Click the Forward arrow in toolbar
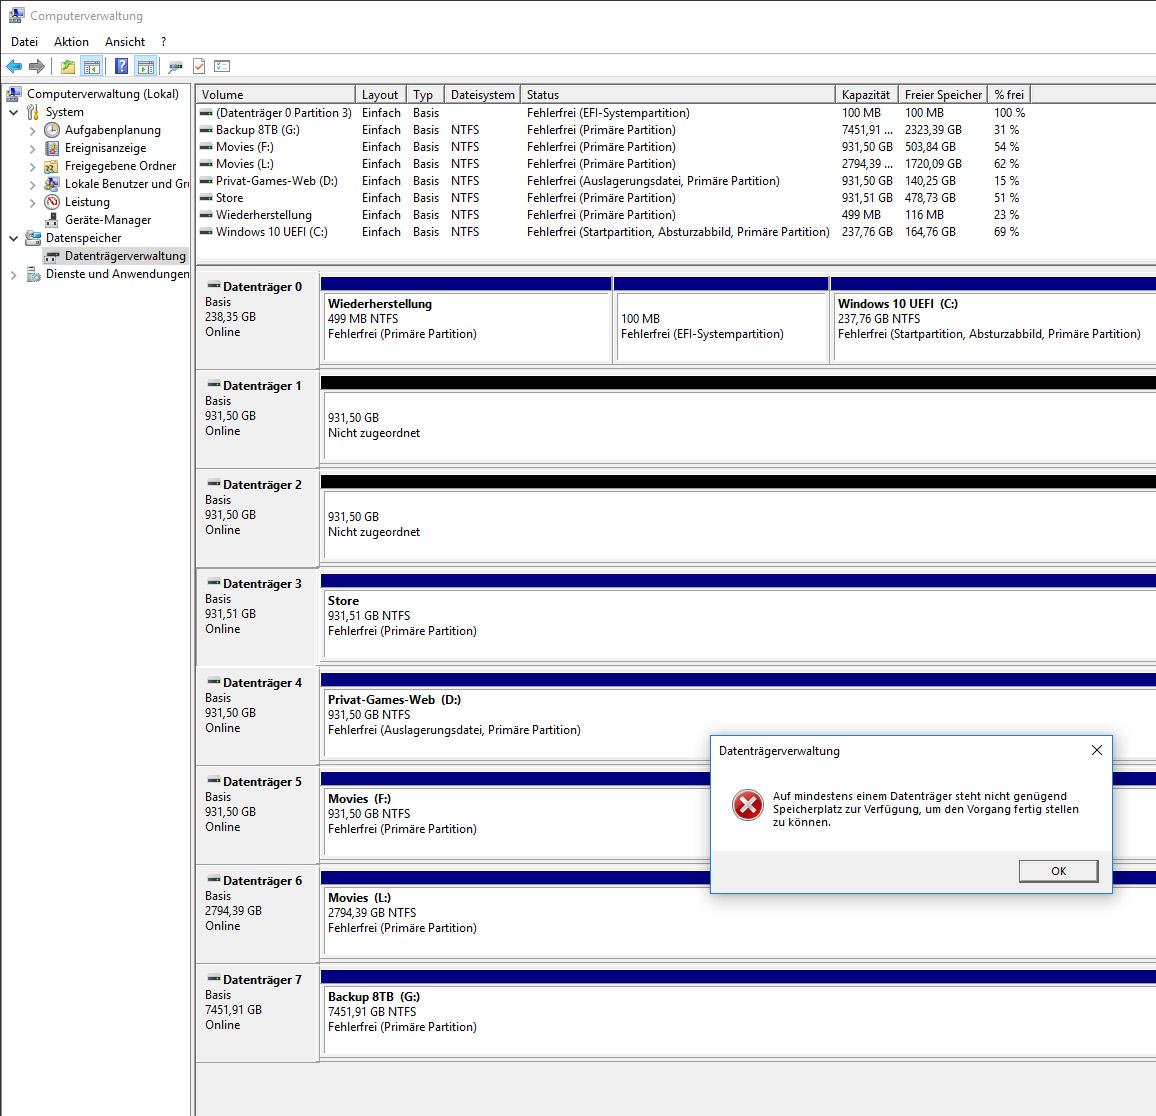Viewport: 1156px width, 1116px height. click(x=37, y=66)
